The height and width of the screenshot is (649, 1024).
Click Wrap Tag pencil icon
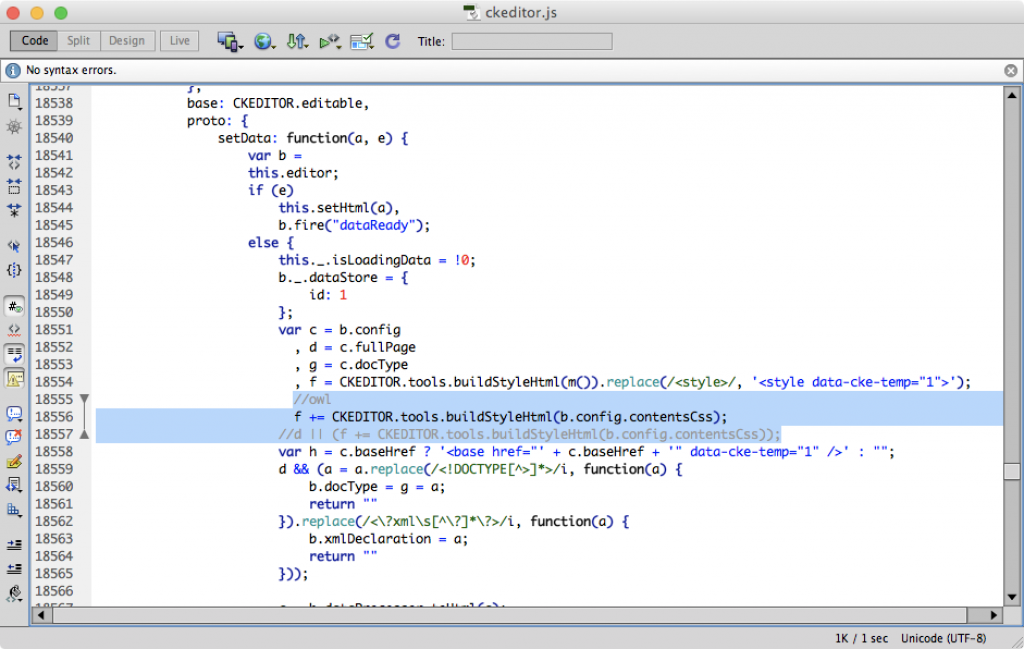(x=14, y=461)
